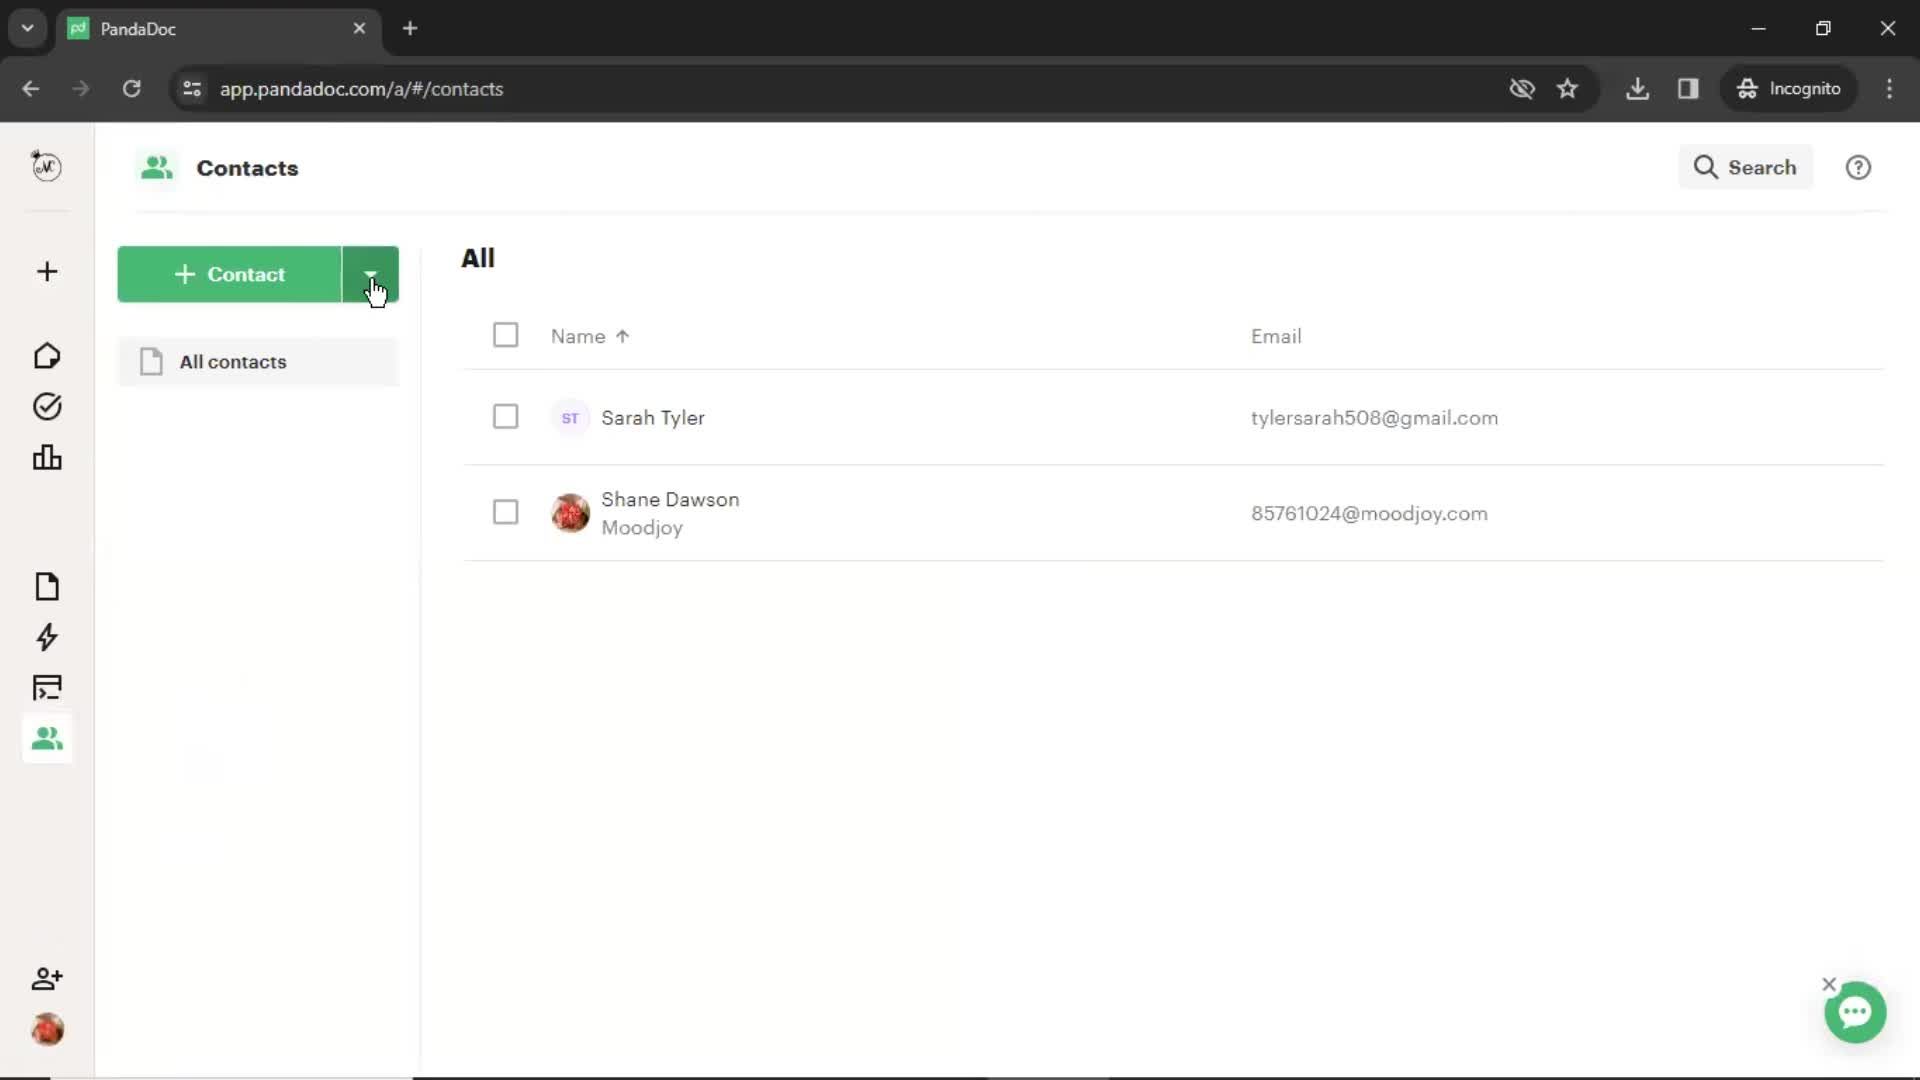
Task: Open the Documents section
Action: point(46,585)
